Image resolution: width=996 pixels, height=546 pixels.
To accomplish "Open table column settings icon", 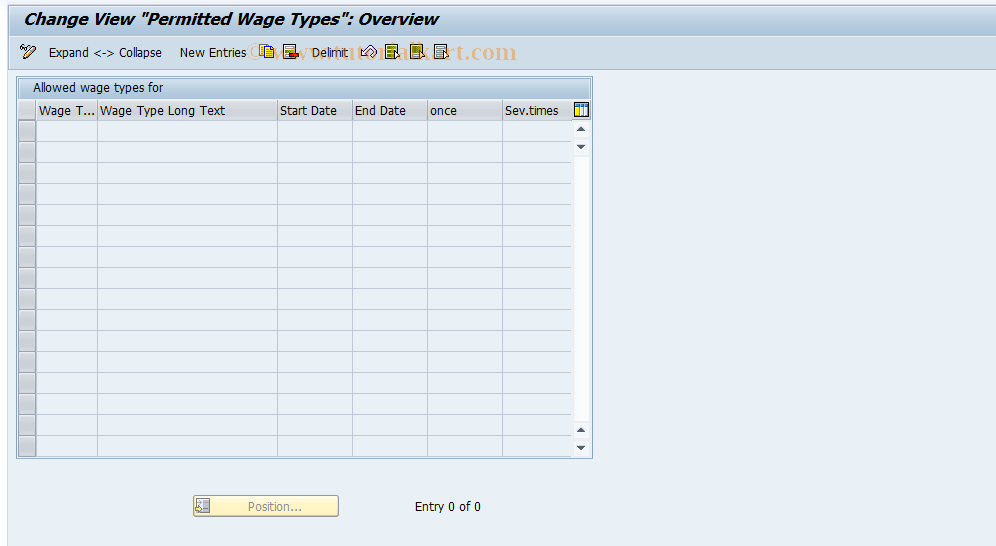I will (x=581, y=110).
